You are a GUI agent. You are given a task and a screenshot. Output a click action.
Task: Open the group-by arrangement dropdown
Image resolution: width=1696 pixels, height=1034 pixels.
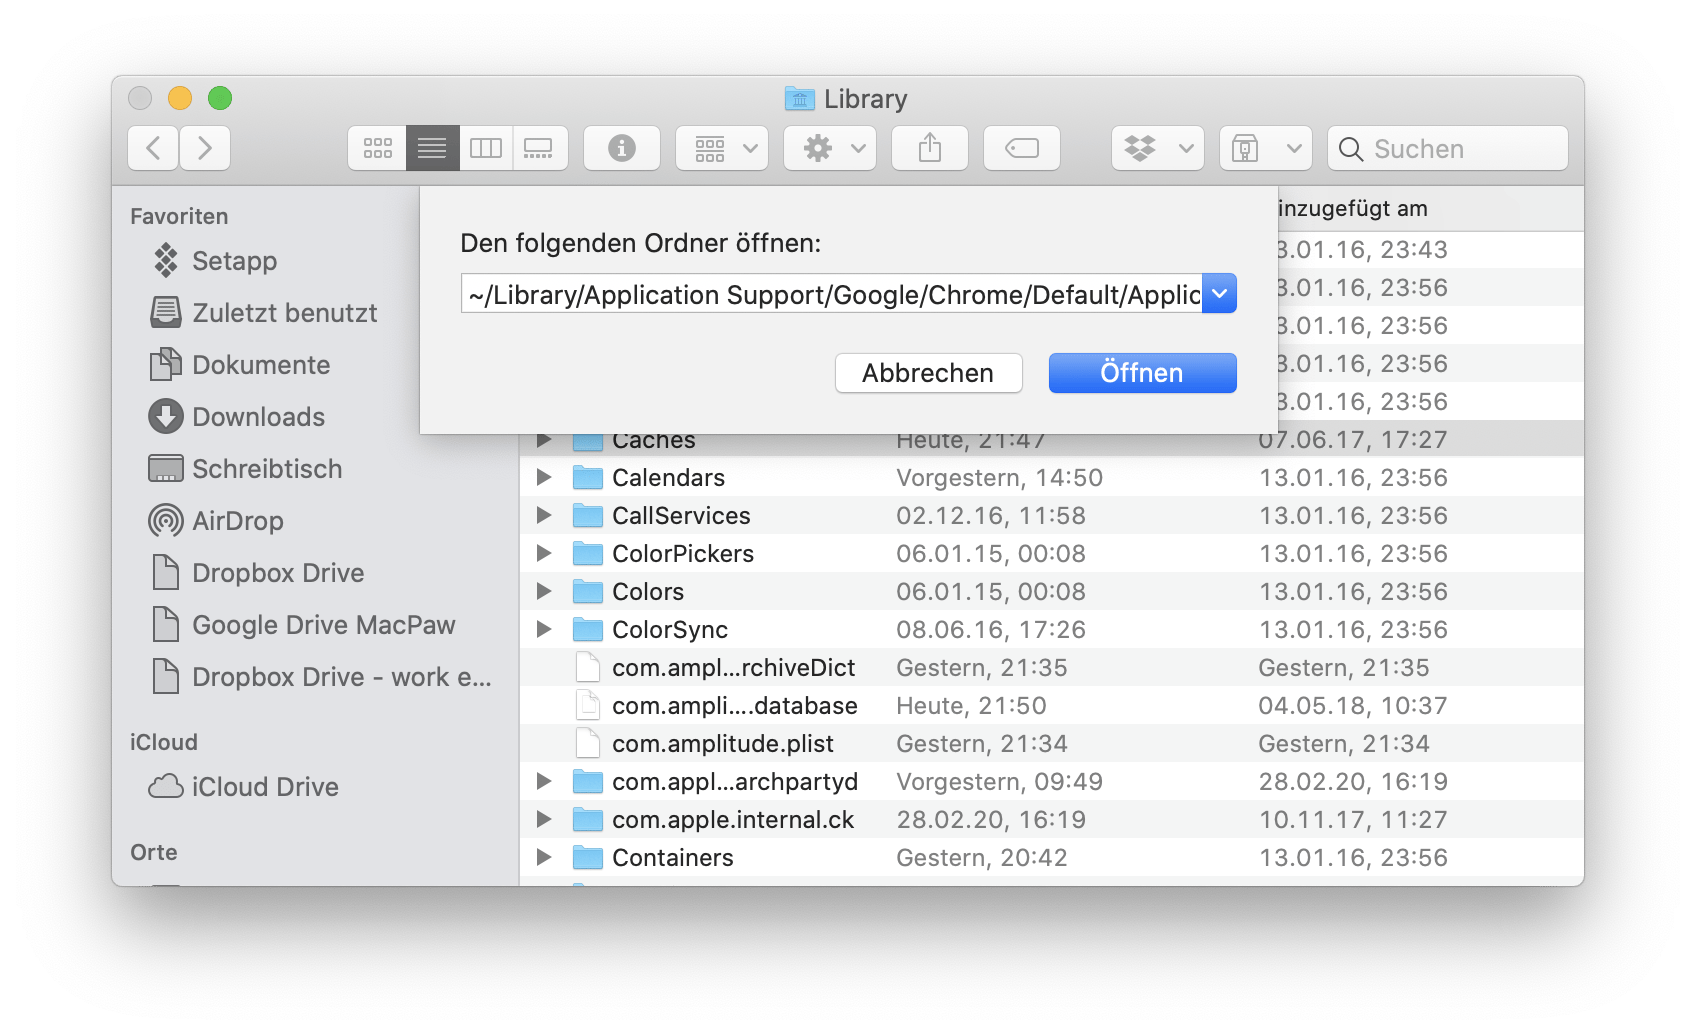tap(722, 148)
